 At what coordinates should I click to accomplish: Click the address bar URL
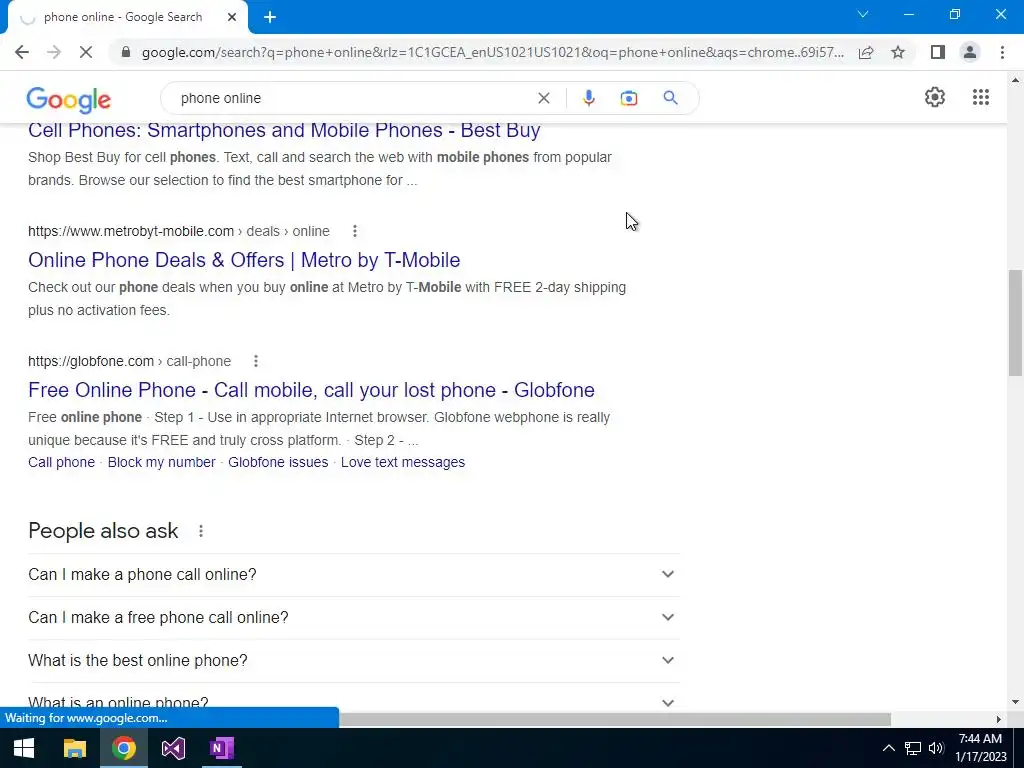[492, 52]
